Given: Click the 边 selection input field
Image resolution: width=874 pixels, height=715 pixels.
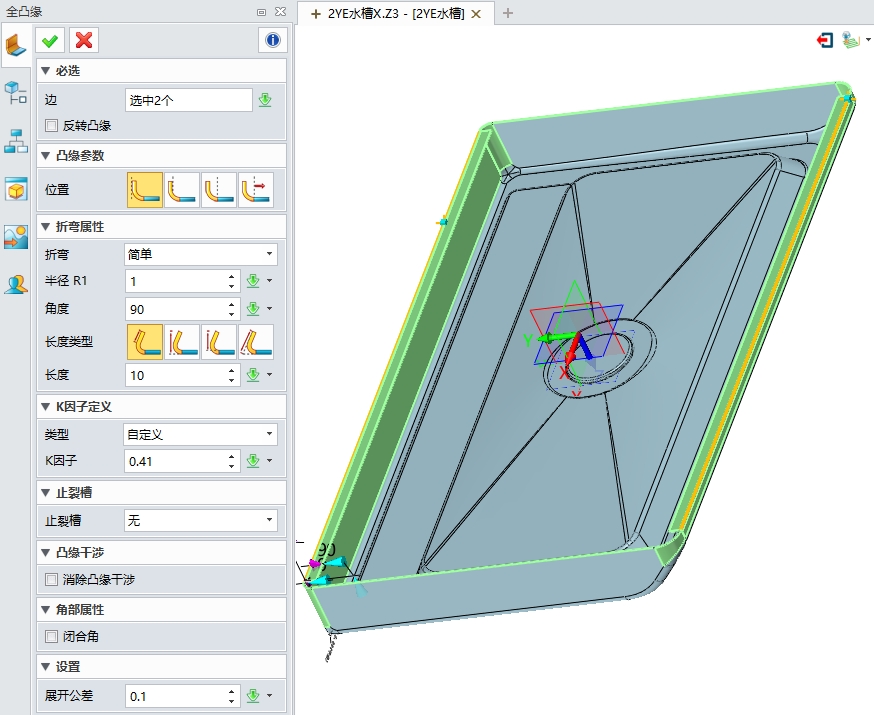Looking at the screenshot, I should (188, 100).
